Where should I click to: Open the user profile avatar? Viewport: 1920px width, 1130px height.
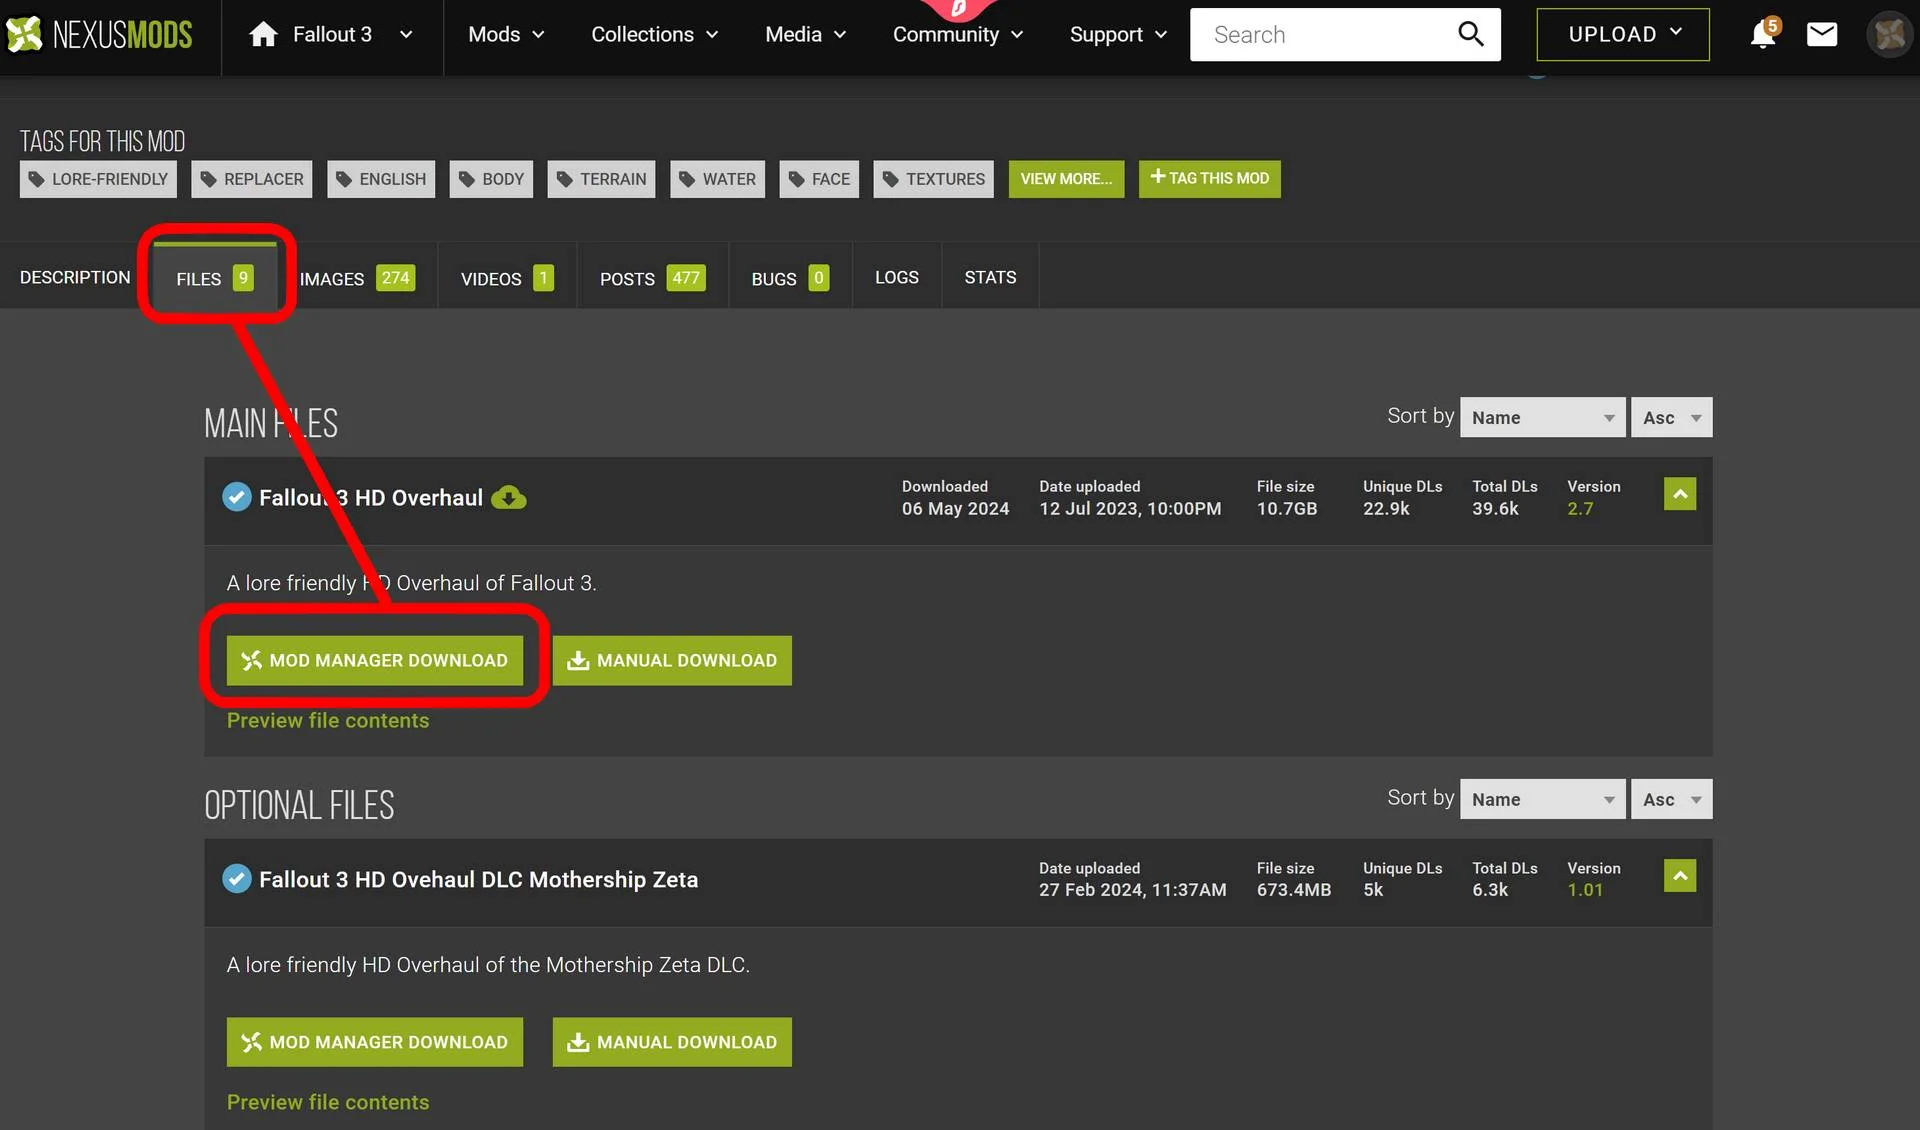[x=1889, y=35]
